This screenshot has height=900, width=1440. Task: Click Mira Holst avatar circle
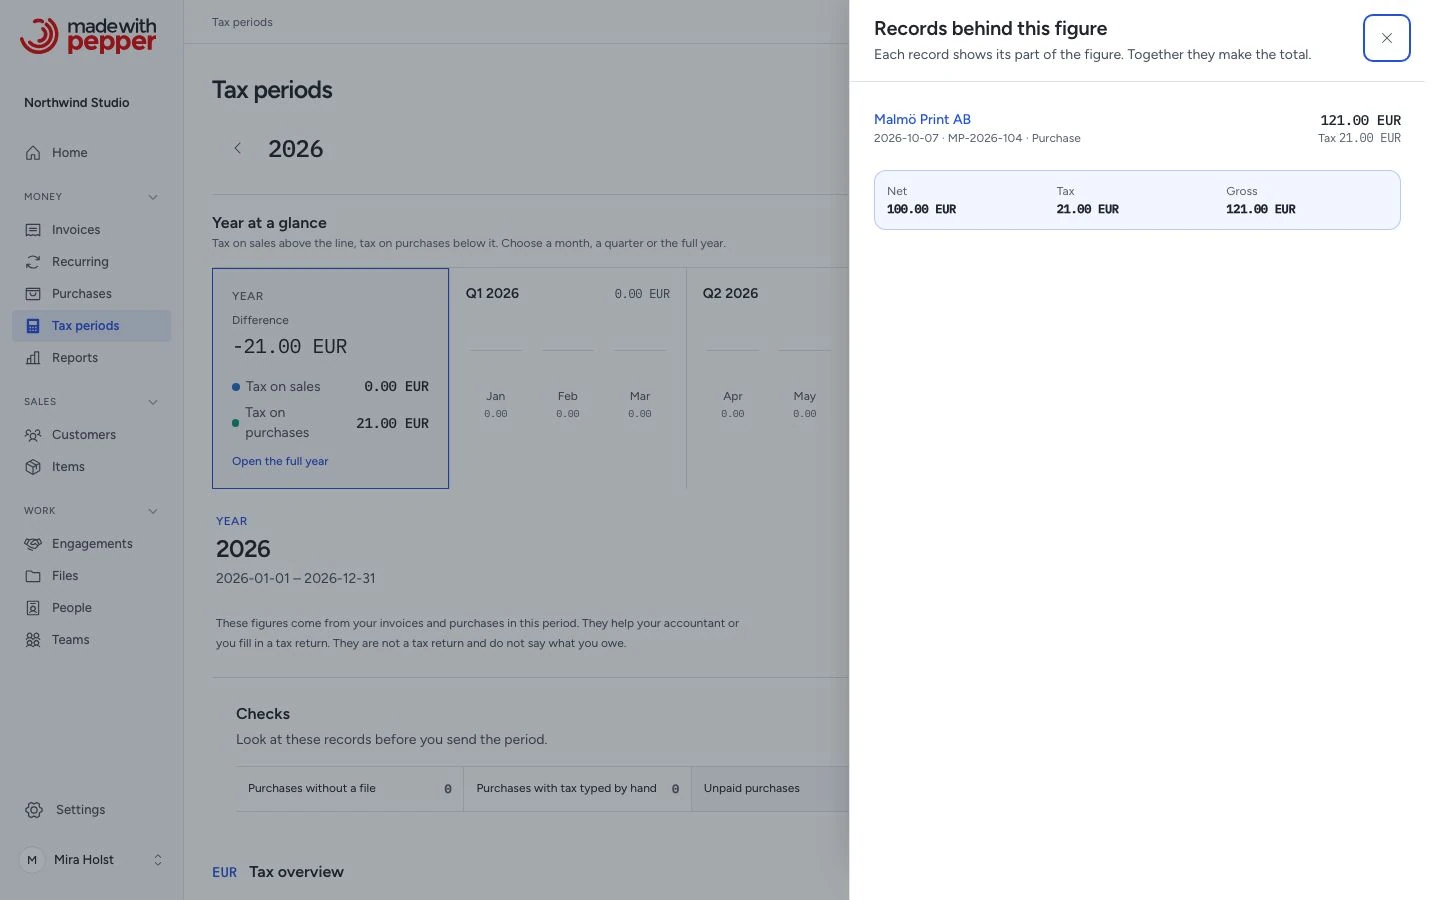click(x=32, y=860)
